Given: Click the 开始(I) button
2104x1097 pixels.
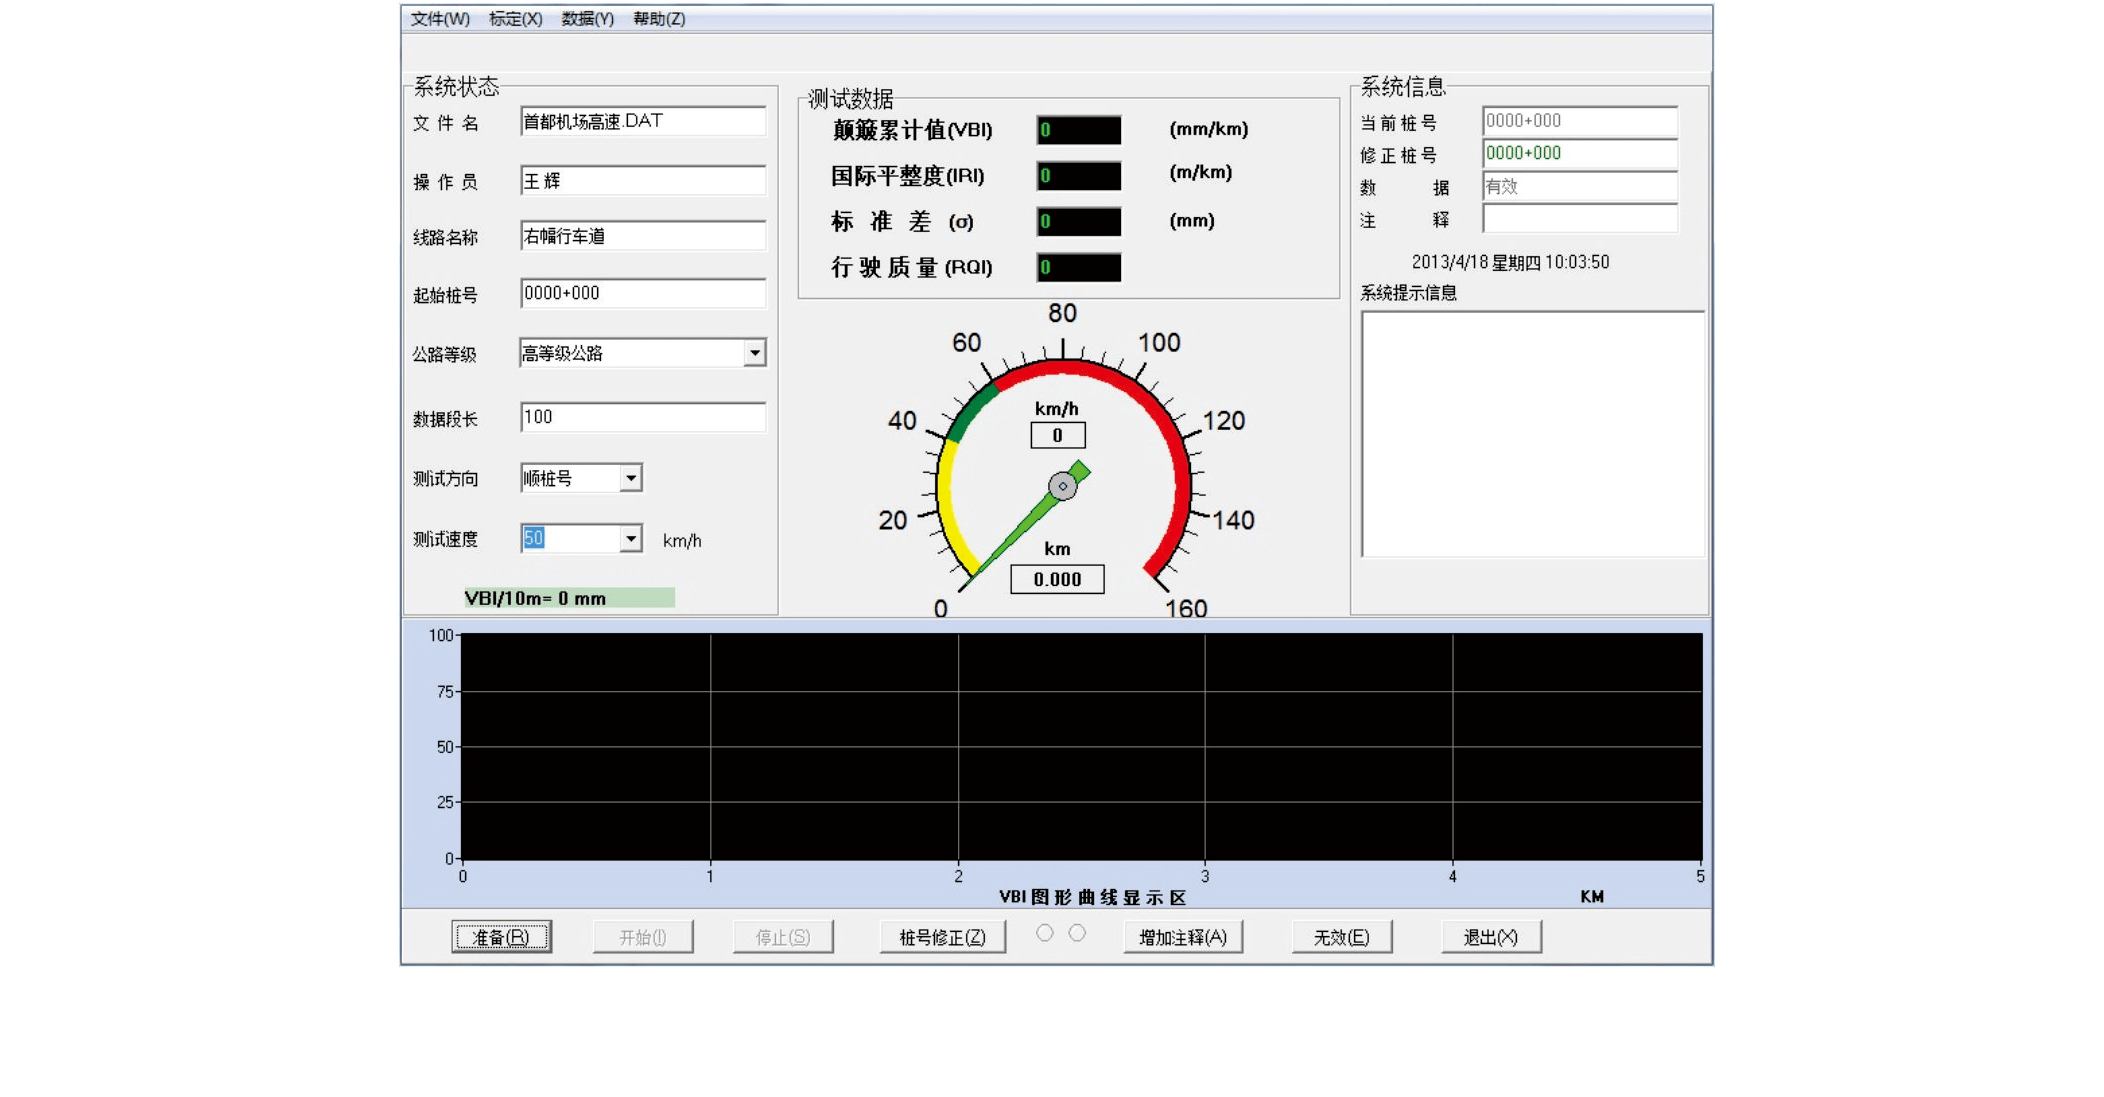Looking at the screenshot, I should click(642, 937).
